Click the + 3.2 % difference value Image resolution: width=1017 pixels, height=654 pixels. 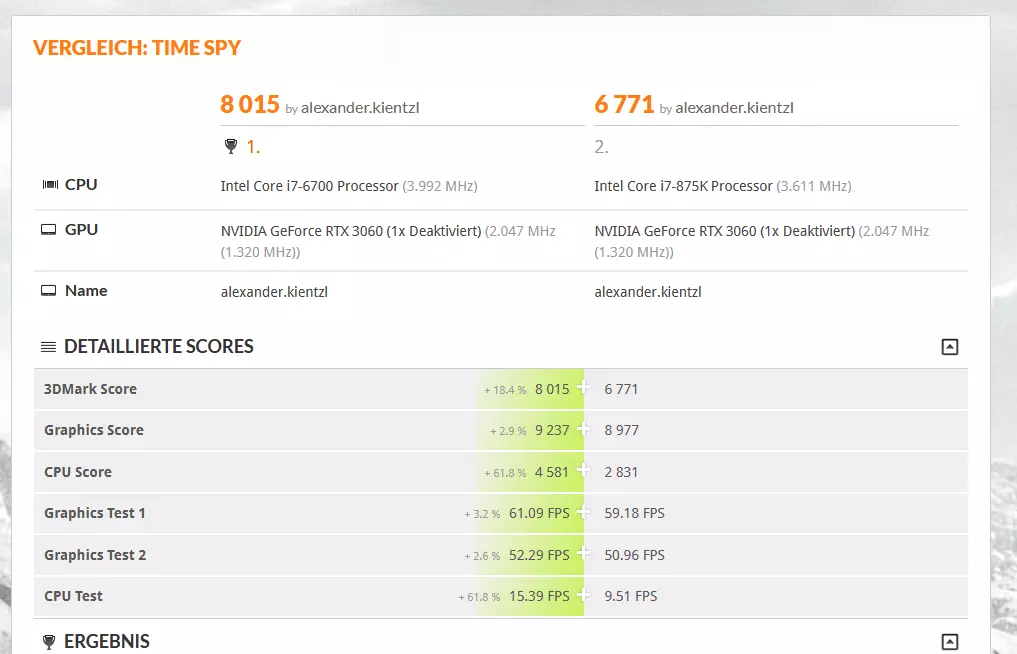coord(482,514)
